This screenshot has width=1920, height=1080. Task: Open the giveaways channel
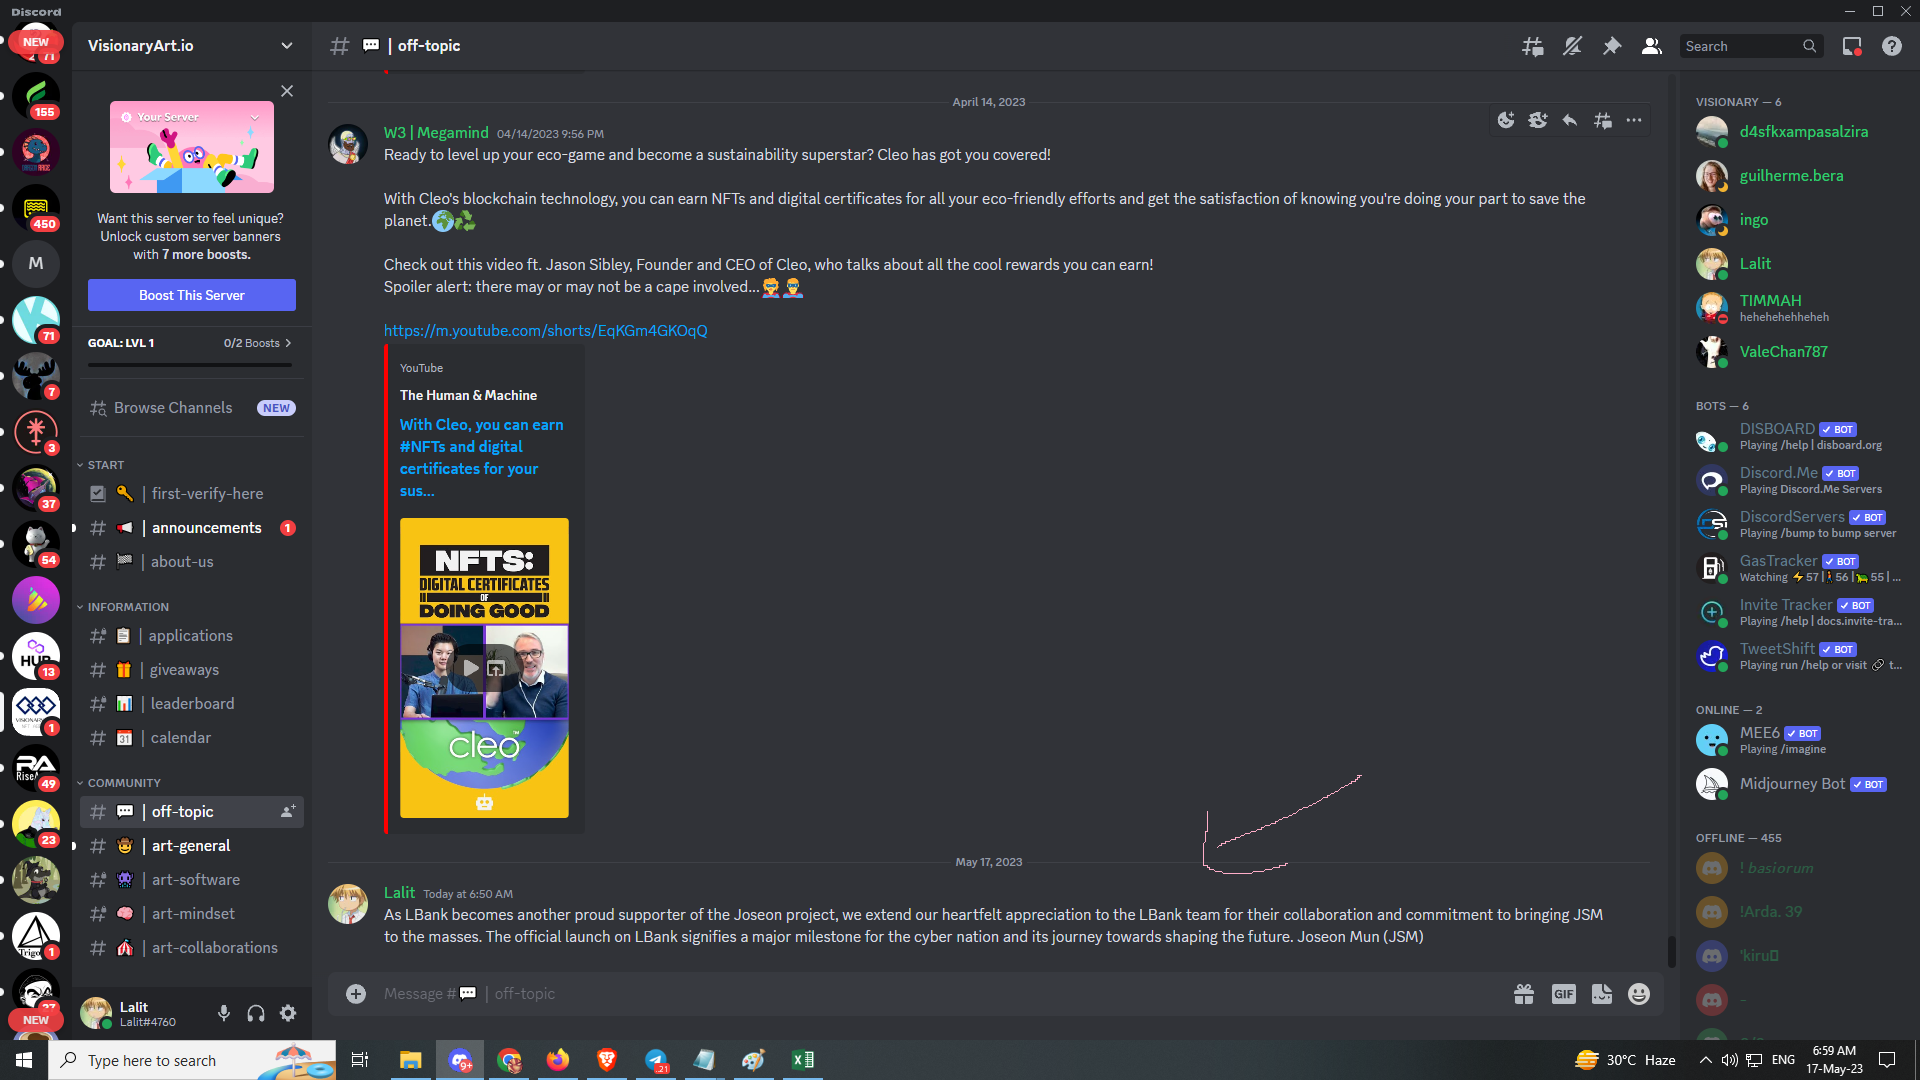192,670
